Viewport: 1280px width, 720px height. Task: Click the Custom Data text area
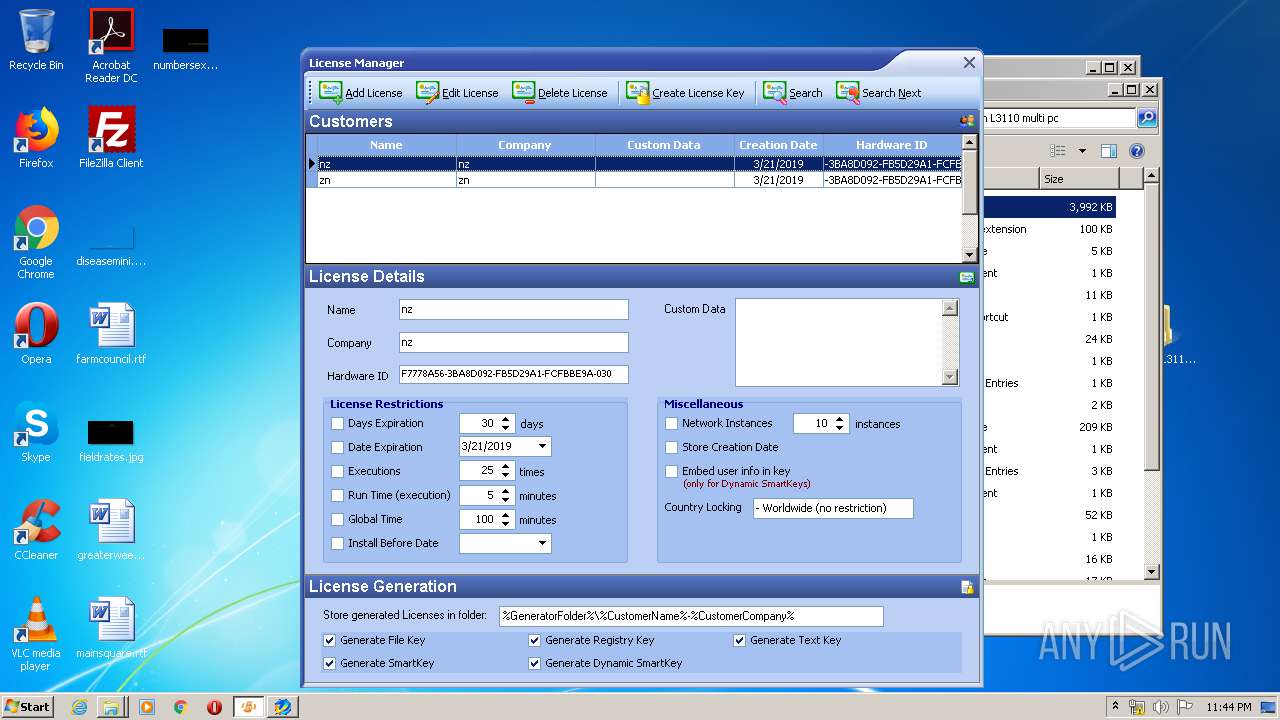point(839,342)
